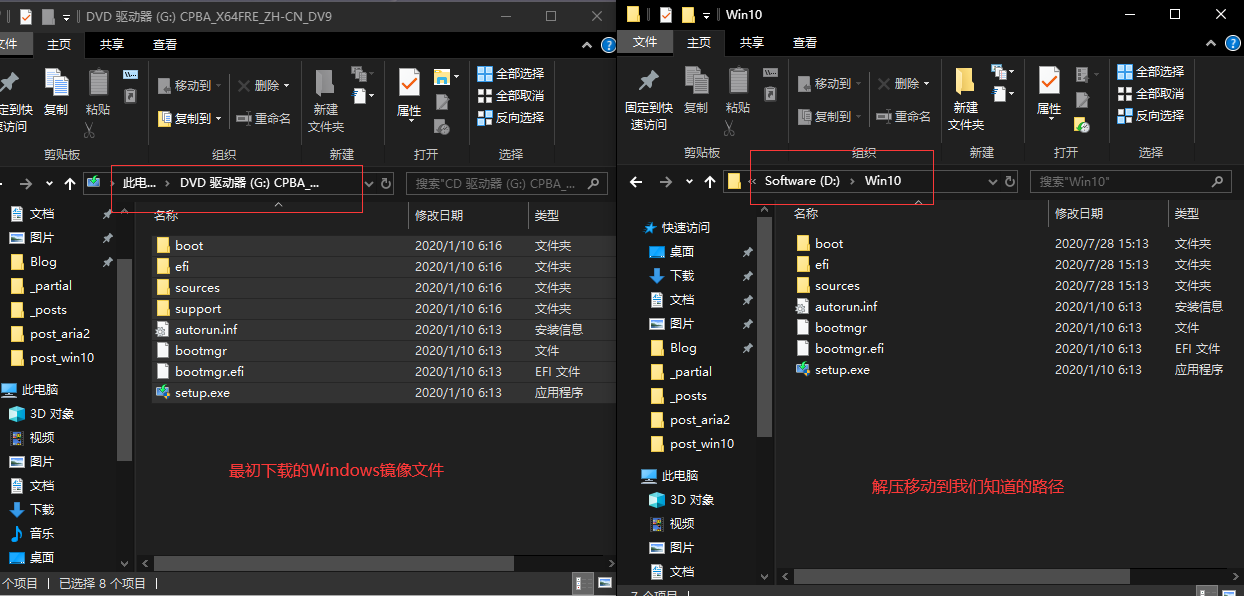Open Move to dropdown in Win10 window
The height and width of the screenshot is (596, 1244).
pyautogui.click(x=830, y=84)
